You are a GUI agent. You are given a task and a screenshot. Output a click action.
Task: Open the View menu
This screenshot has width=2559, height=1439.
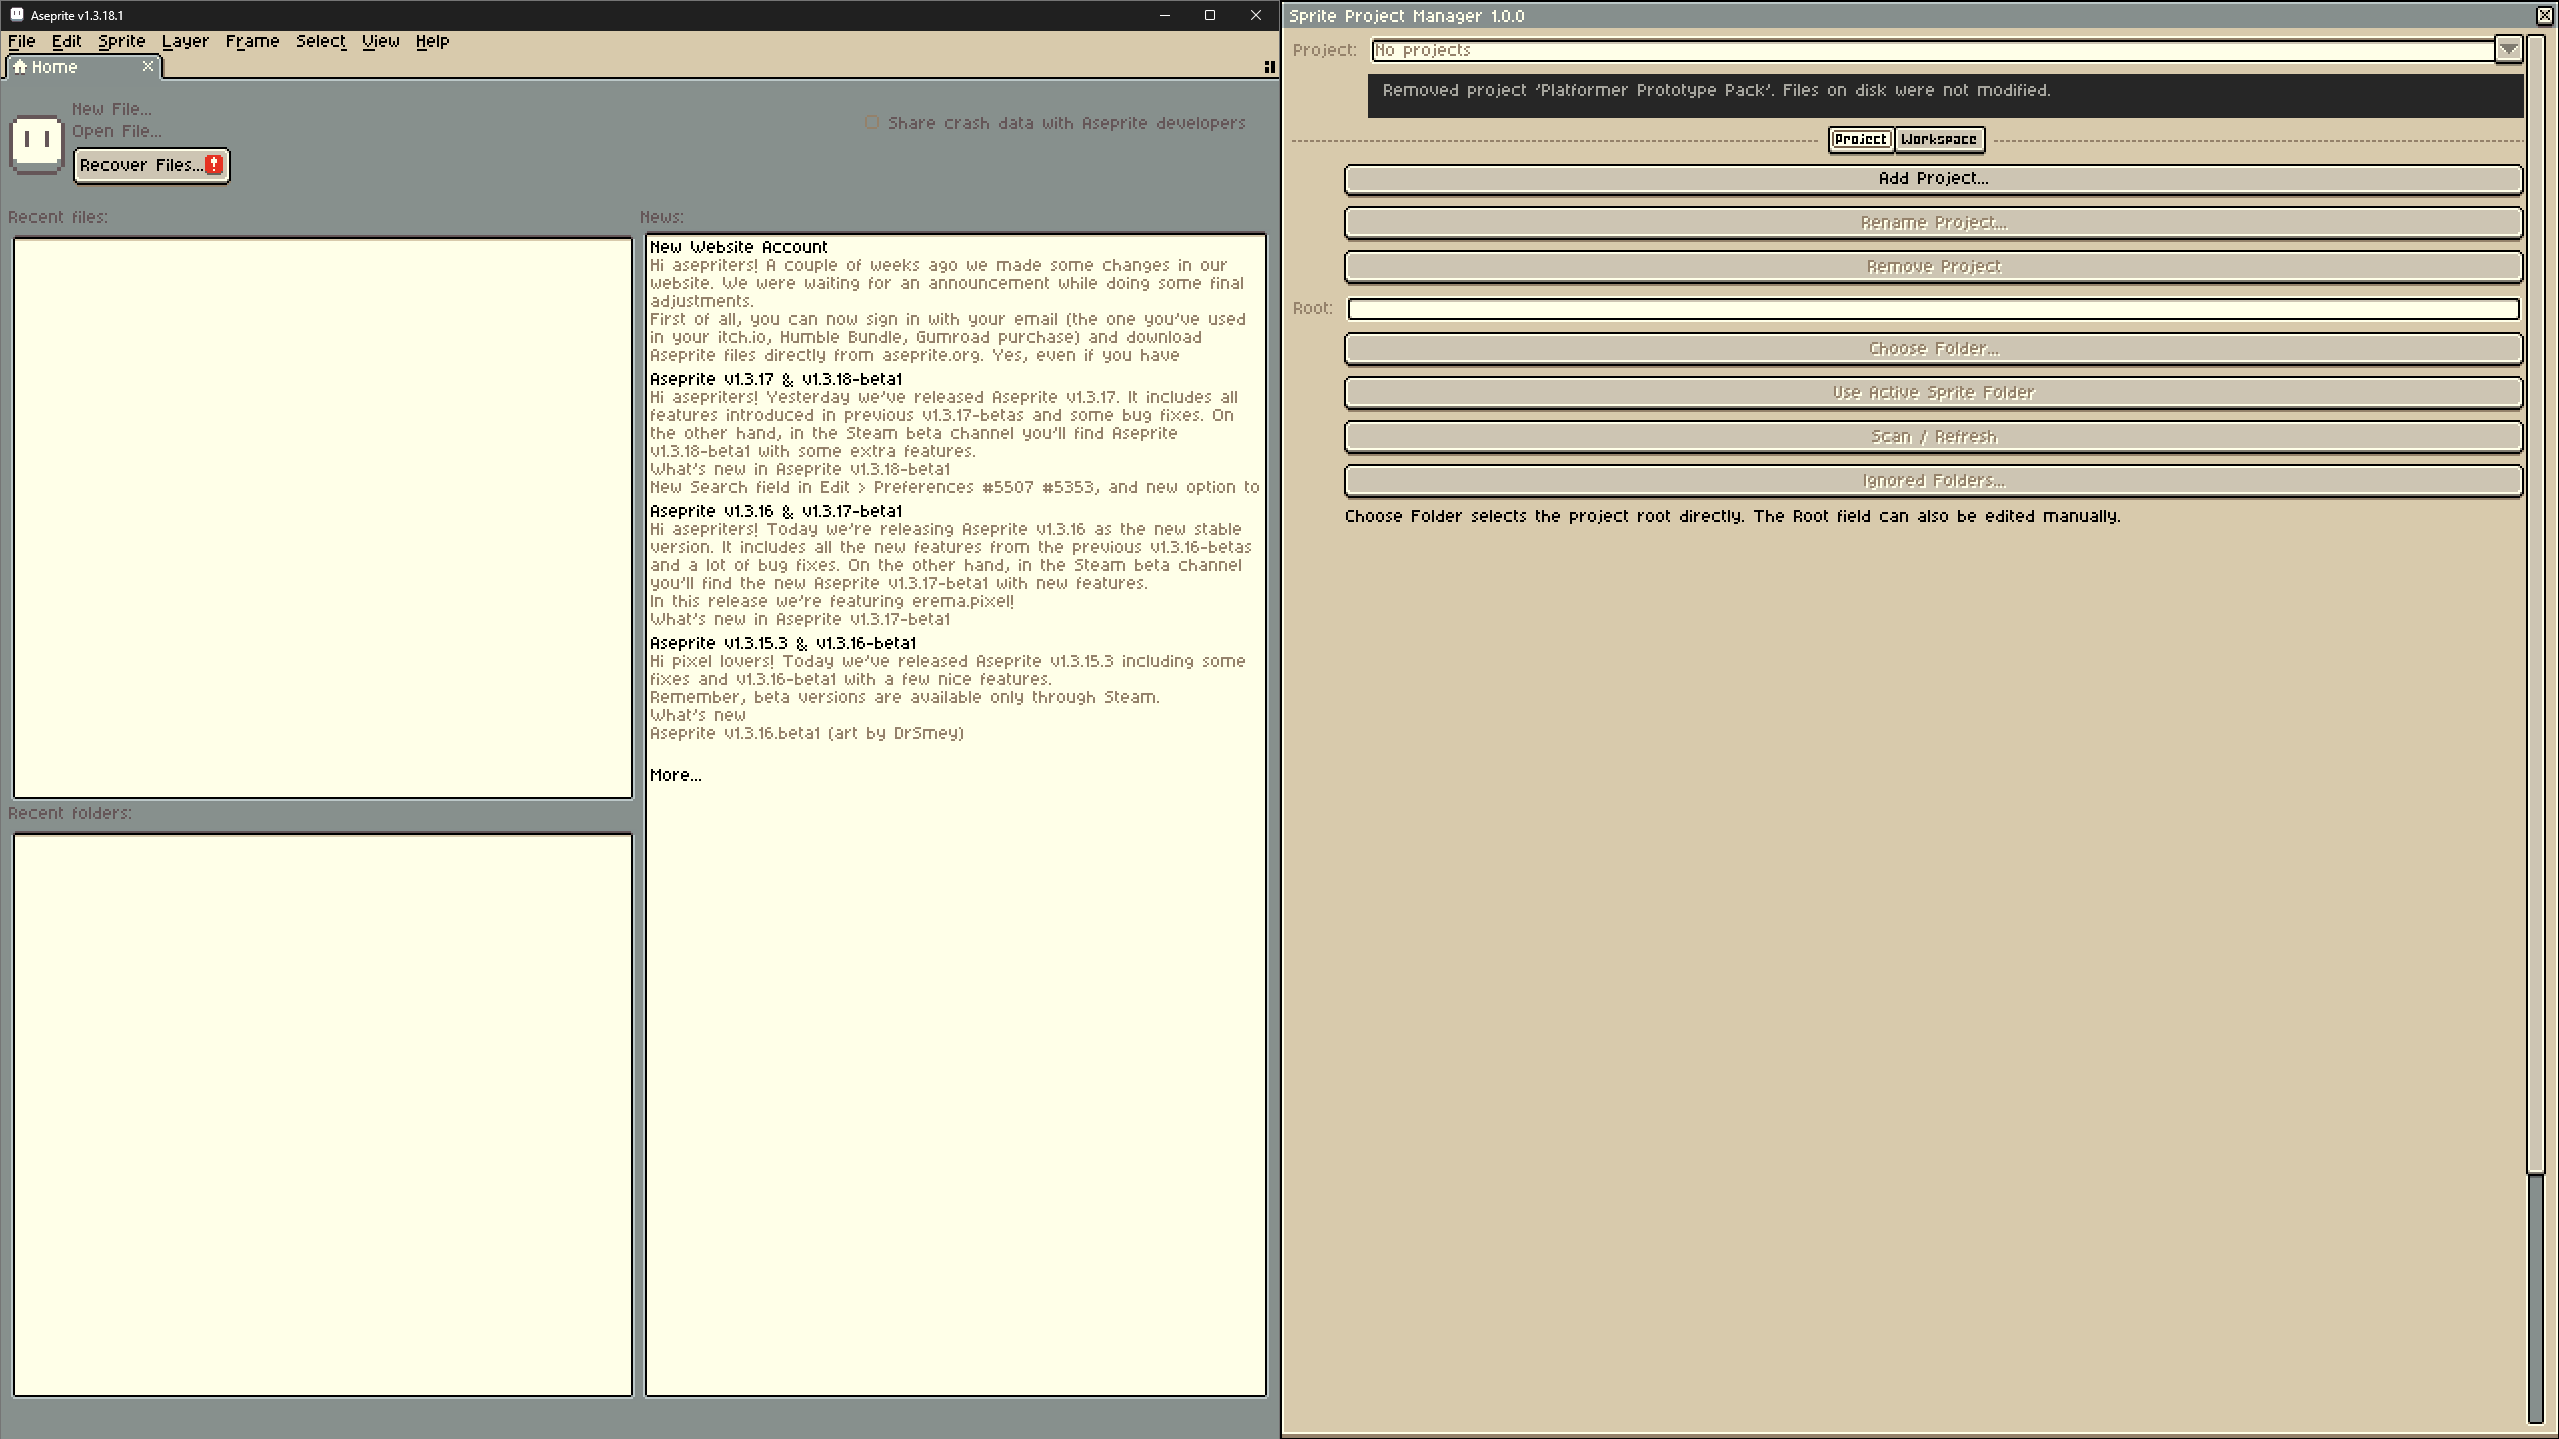click(x=381, y=41)
